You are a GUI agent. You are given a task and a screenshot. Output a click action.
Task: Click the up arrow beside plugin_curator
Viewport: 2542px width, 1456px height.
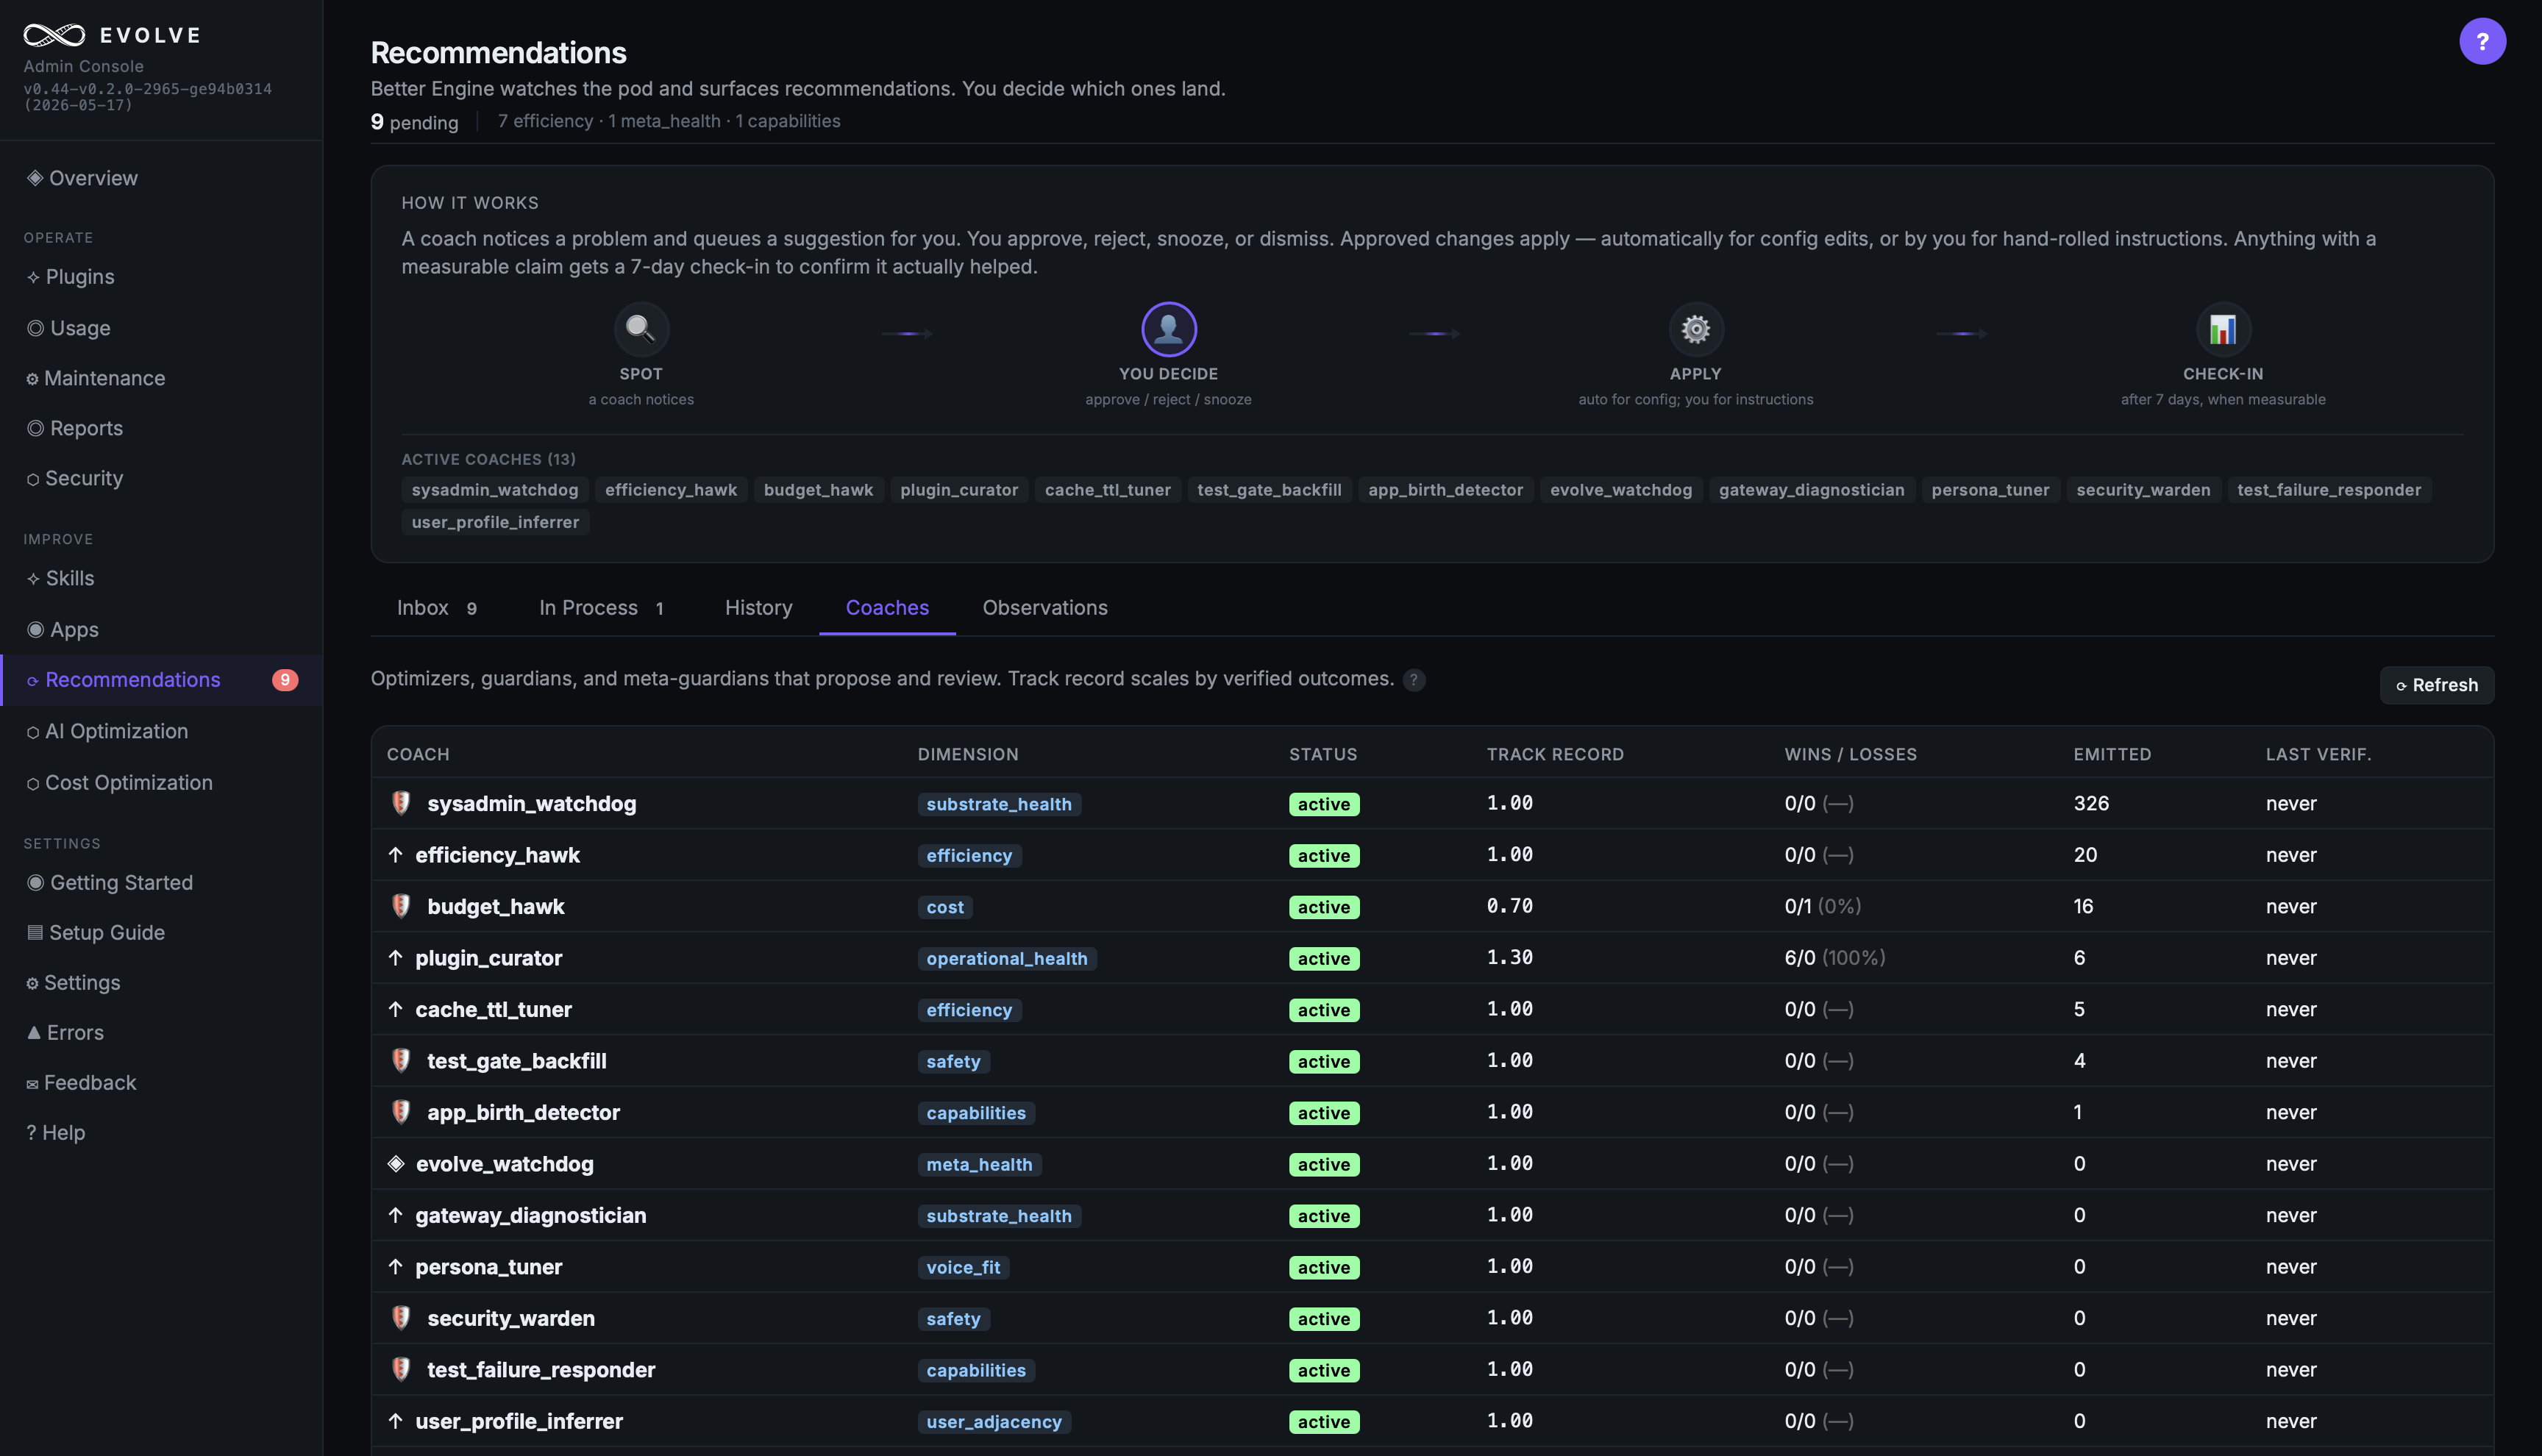click(395, 958)
